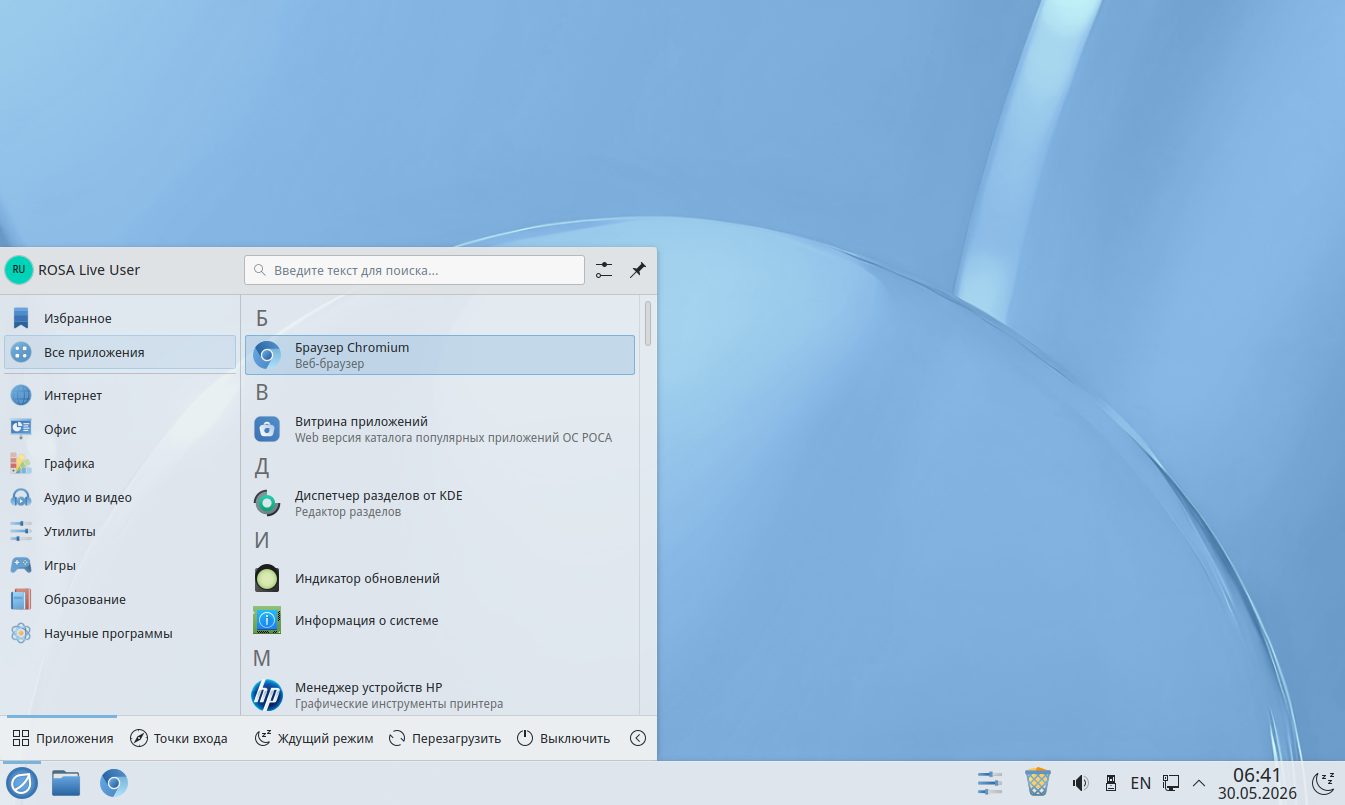Open the Научные программы category
Viewport: 1345px width, 805px height.
tap(120, 633)
